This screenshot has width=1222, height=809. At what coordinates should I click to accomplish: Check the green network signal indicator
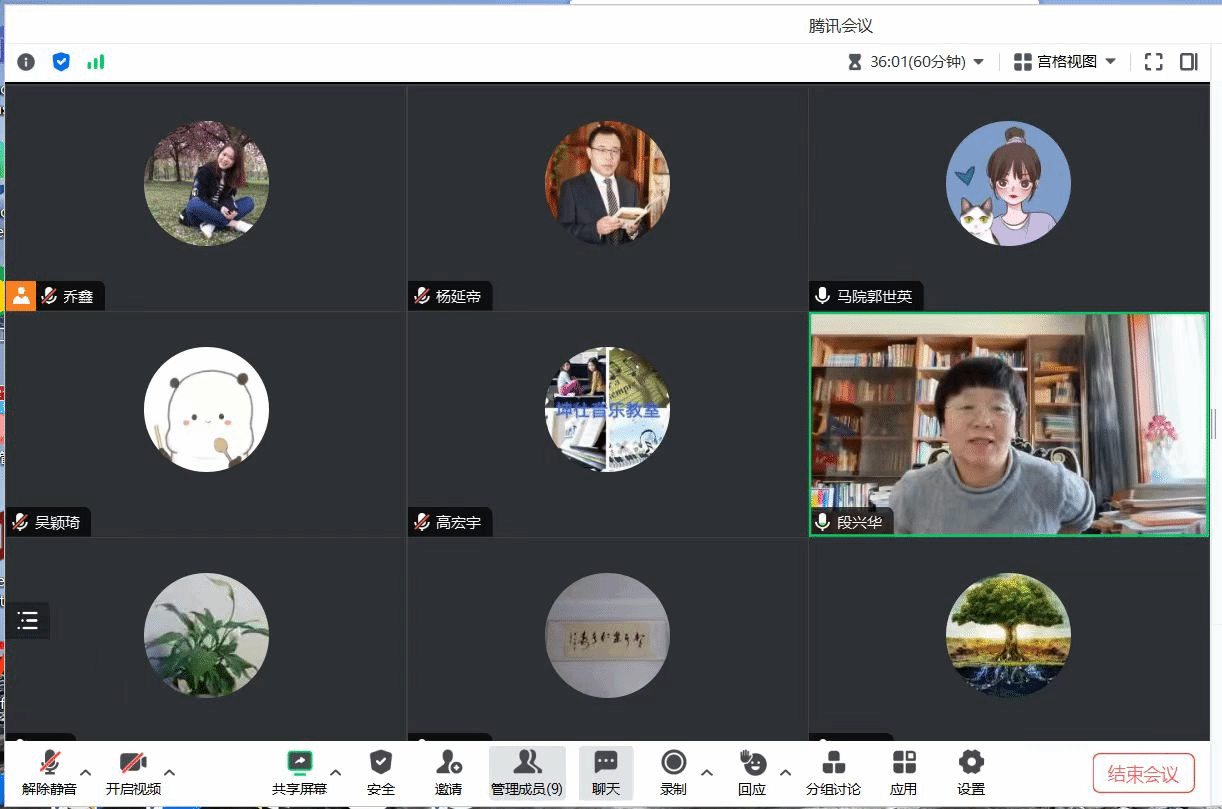tap(95, 62)
